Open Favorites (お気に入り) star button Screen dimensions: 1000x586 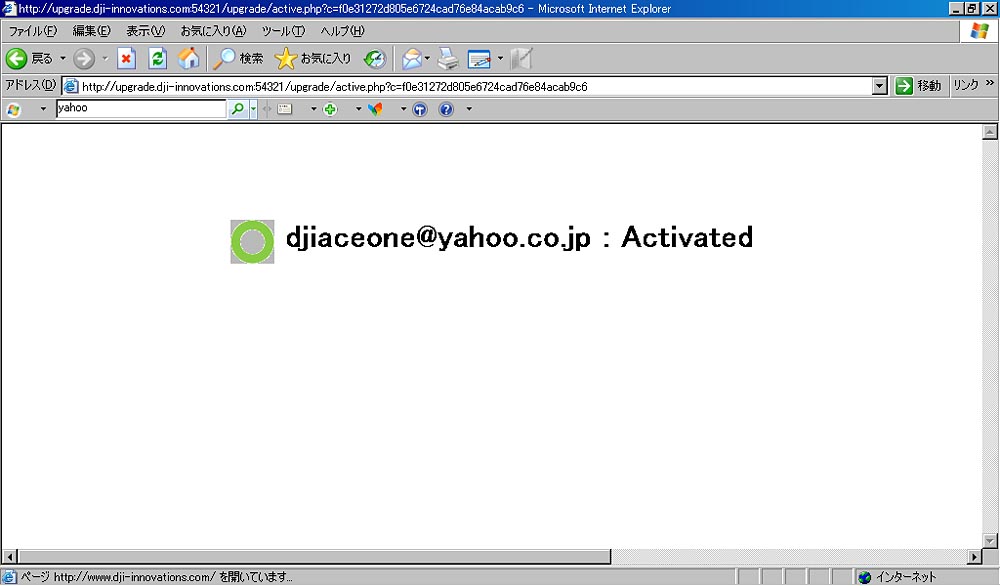[313, 59]
